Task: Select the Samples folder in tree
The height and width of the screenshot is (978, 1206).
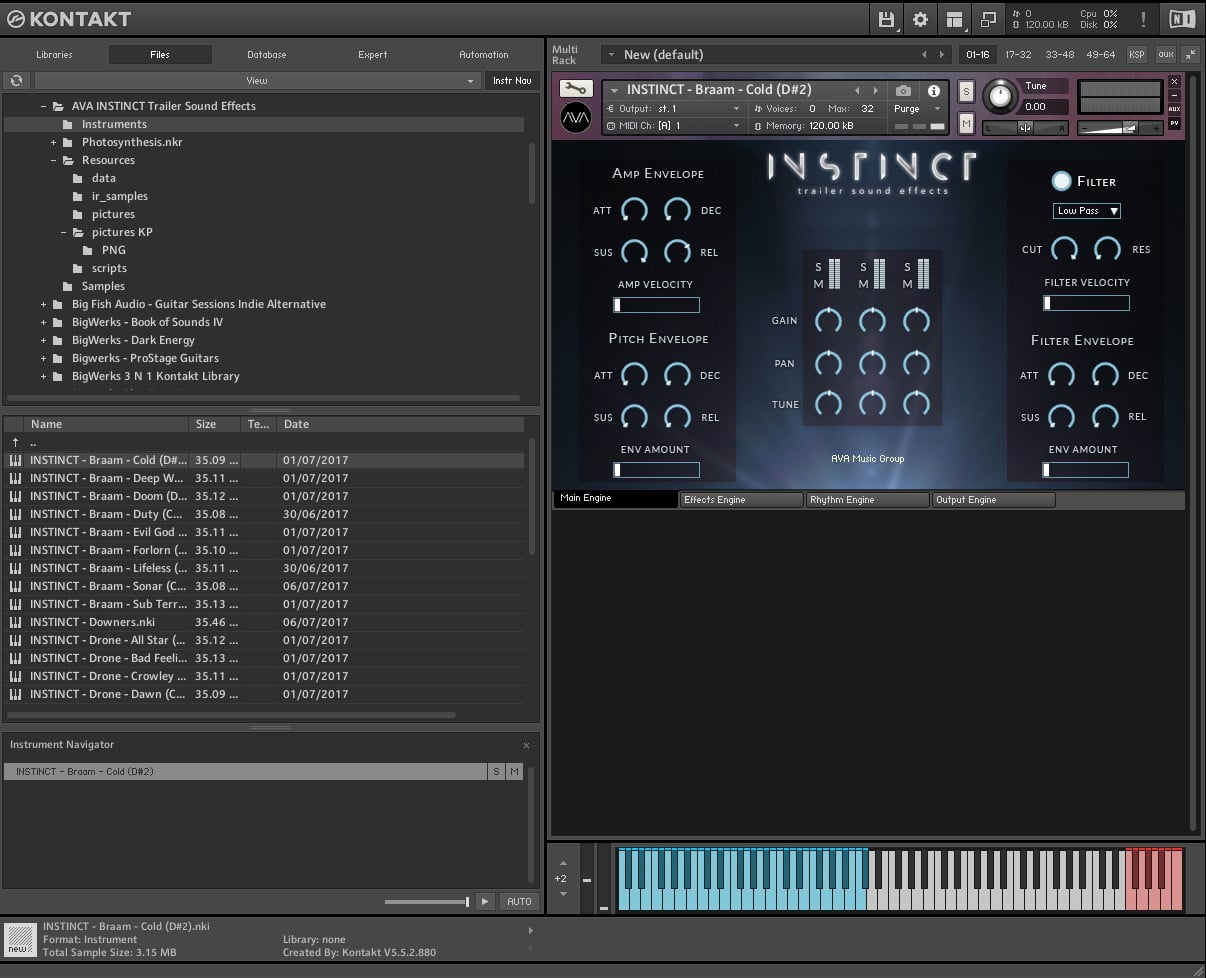Action: [103, 286]
